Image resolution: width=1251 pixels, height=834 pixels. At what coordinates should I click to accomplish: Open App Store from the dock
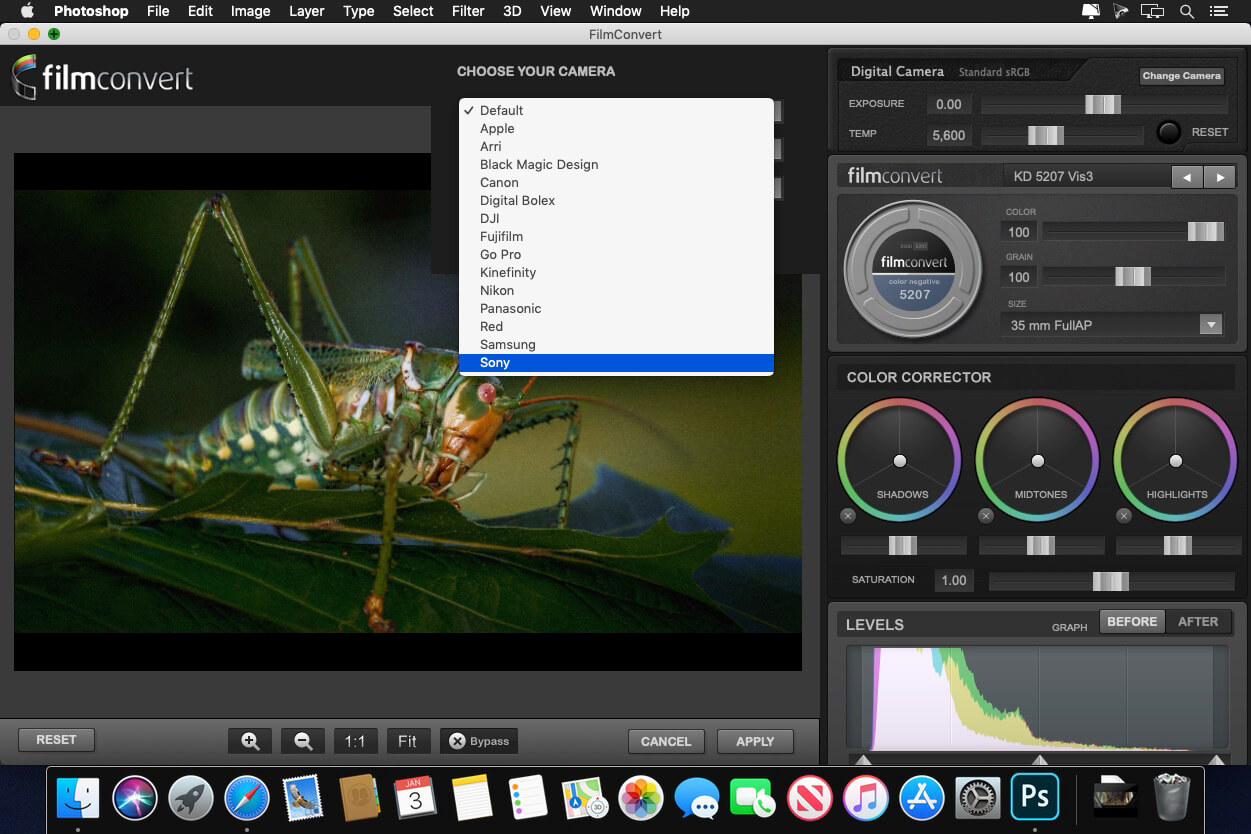(x=922, y=798)
